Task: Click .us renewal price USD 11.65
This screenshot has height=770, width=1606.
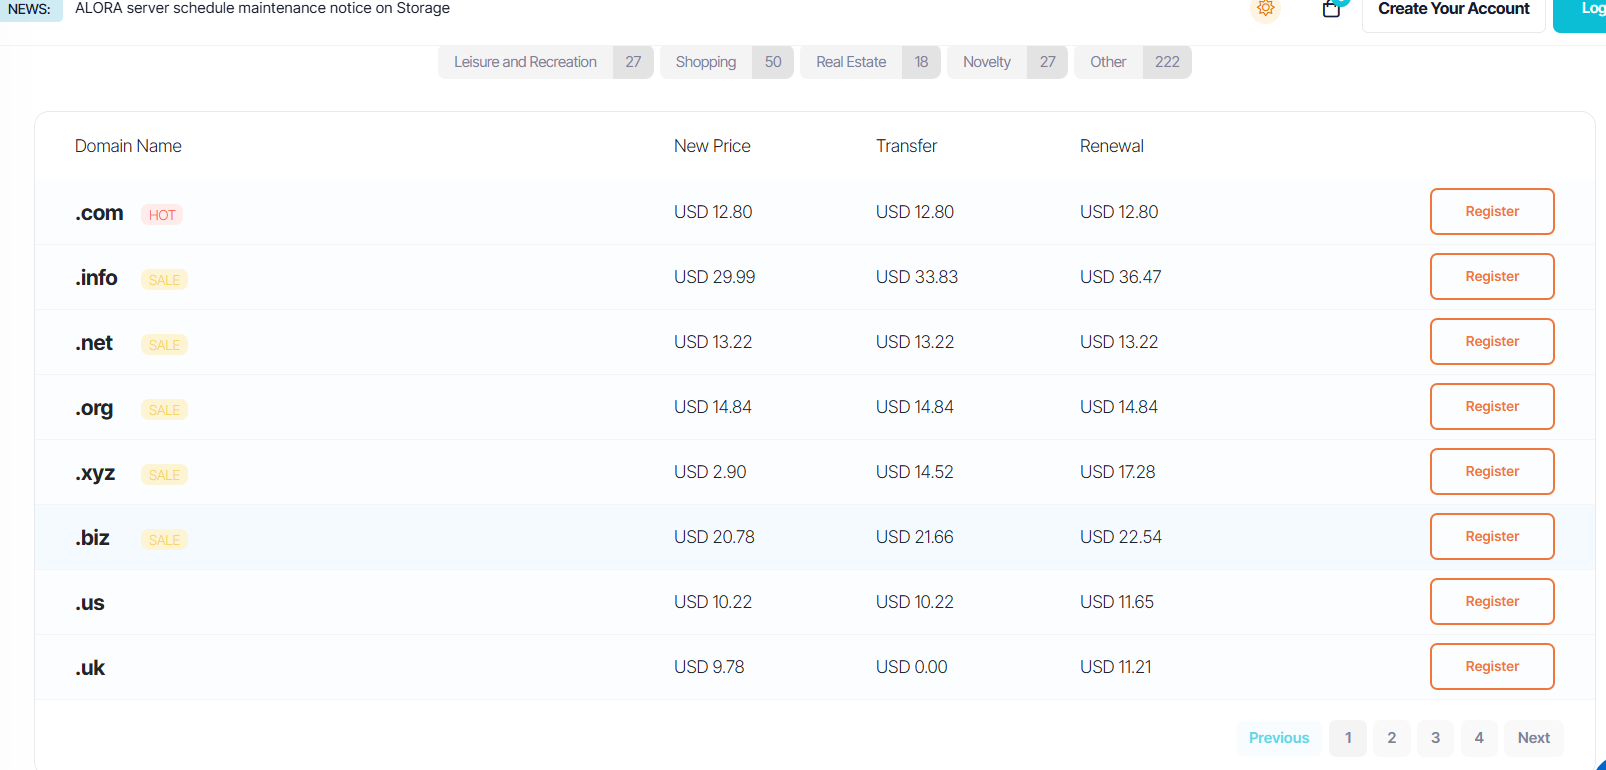Action: (x=1117, y=602)
